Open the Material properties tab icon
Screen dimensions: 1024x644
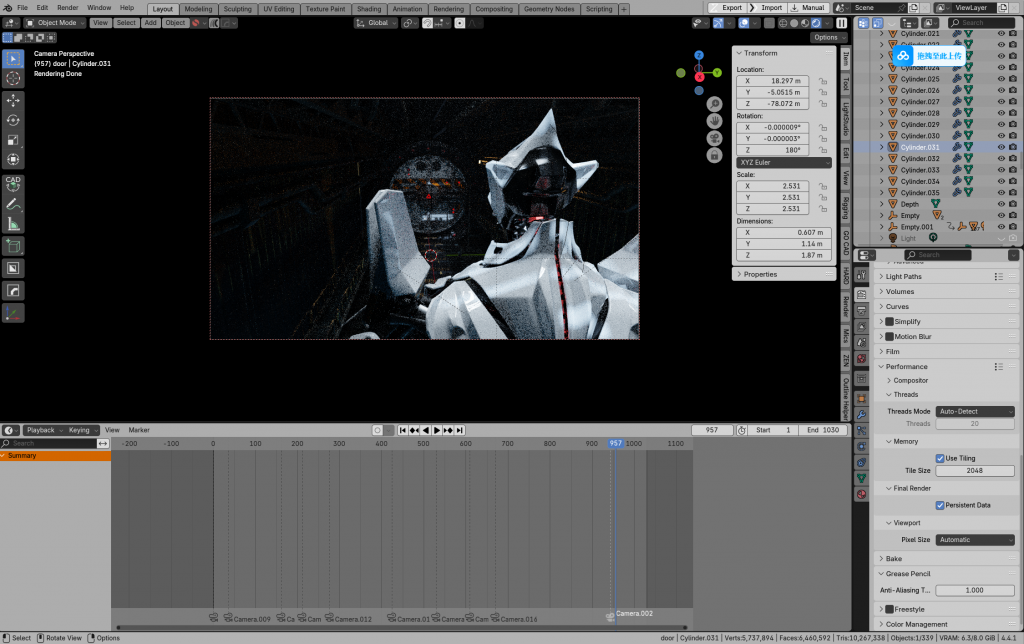point(861,494)
